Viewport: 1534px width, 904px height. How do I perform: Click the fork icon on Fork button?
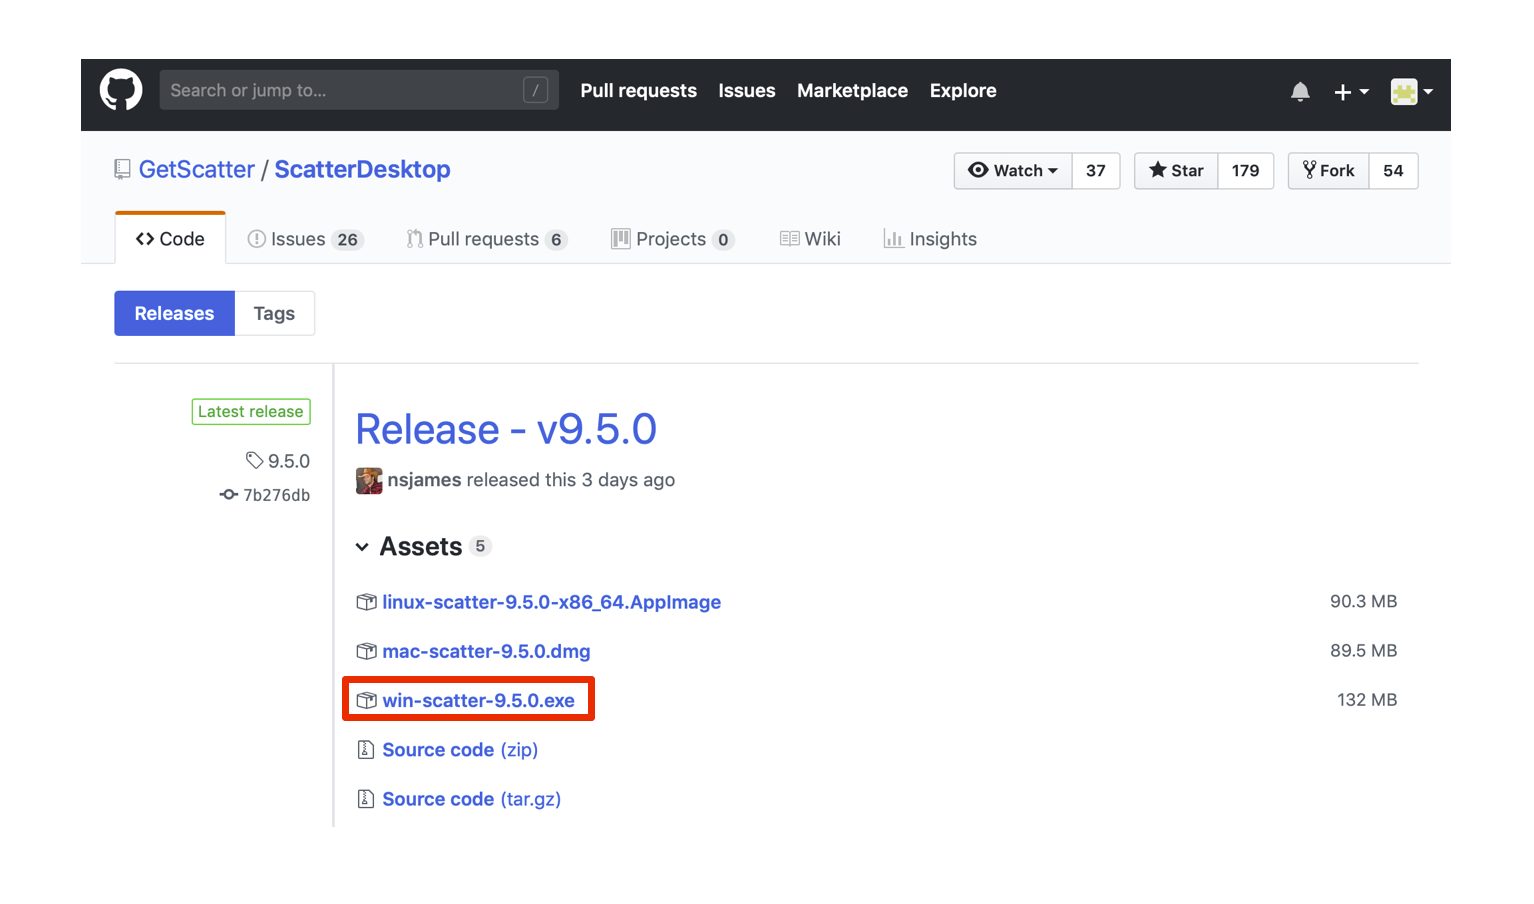[x=1309, y=170]
